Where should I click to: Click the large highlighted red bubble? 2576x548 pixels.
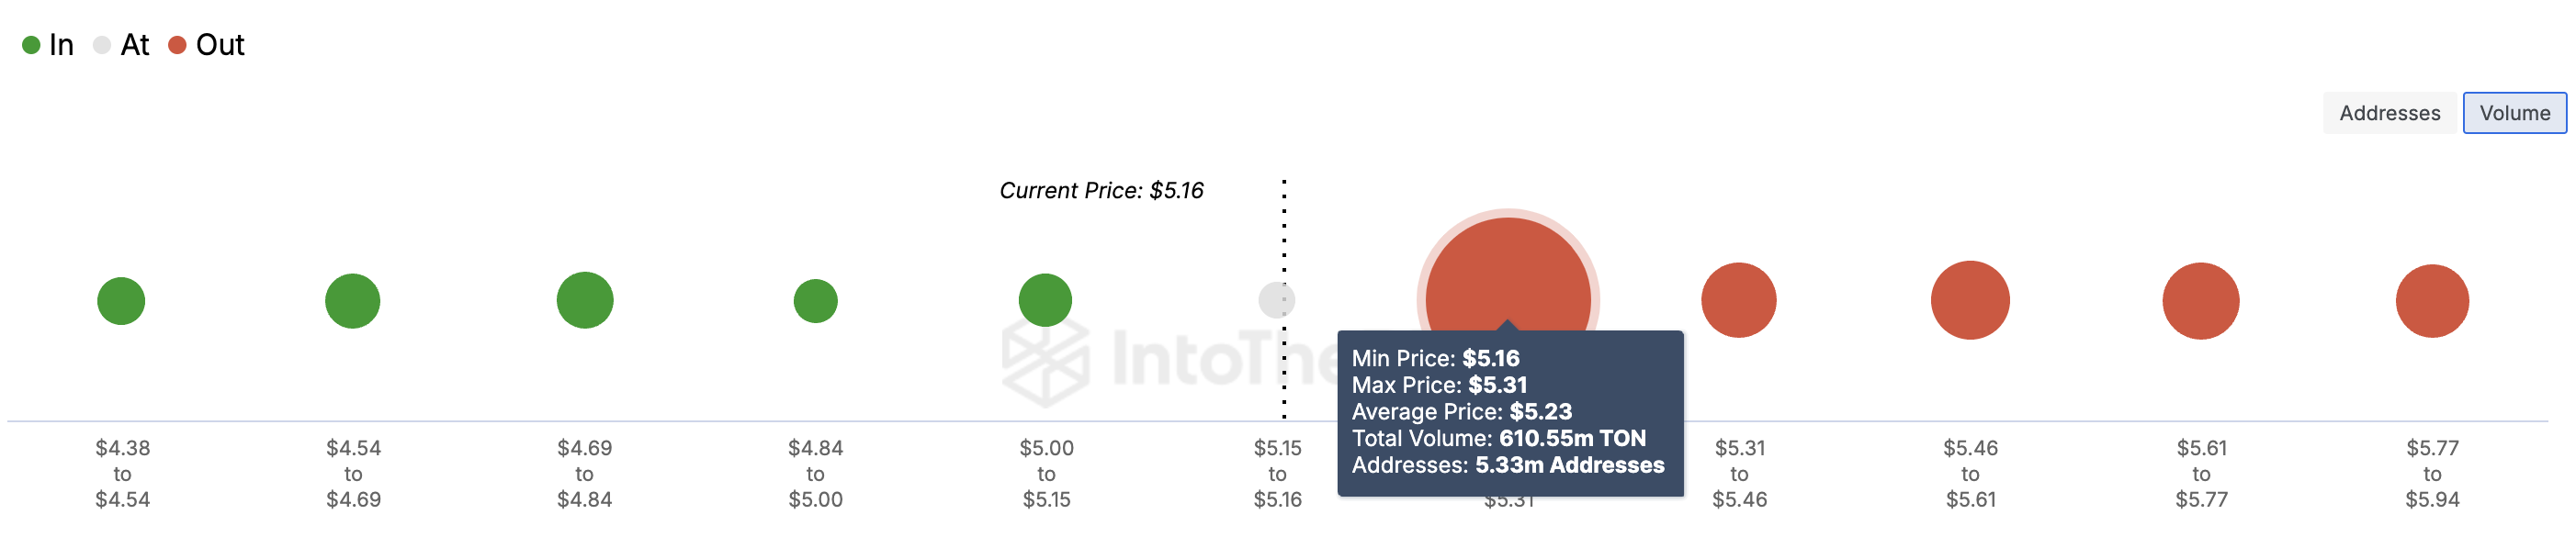[1508, 275]
